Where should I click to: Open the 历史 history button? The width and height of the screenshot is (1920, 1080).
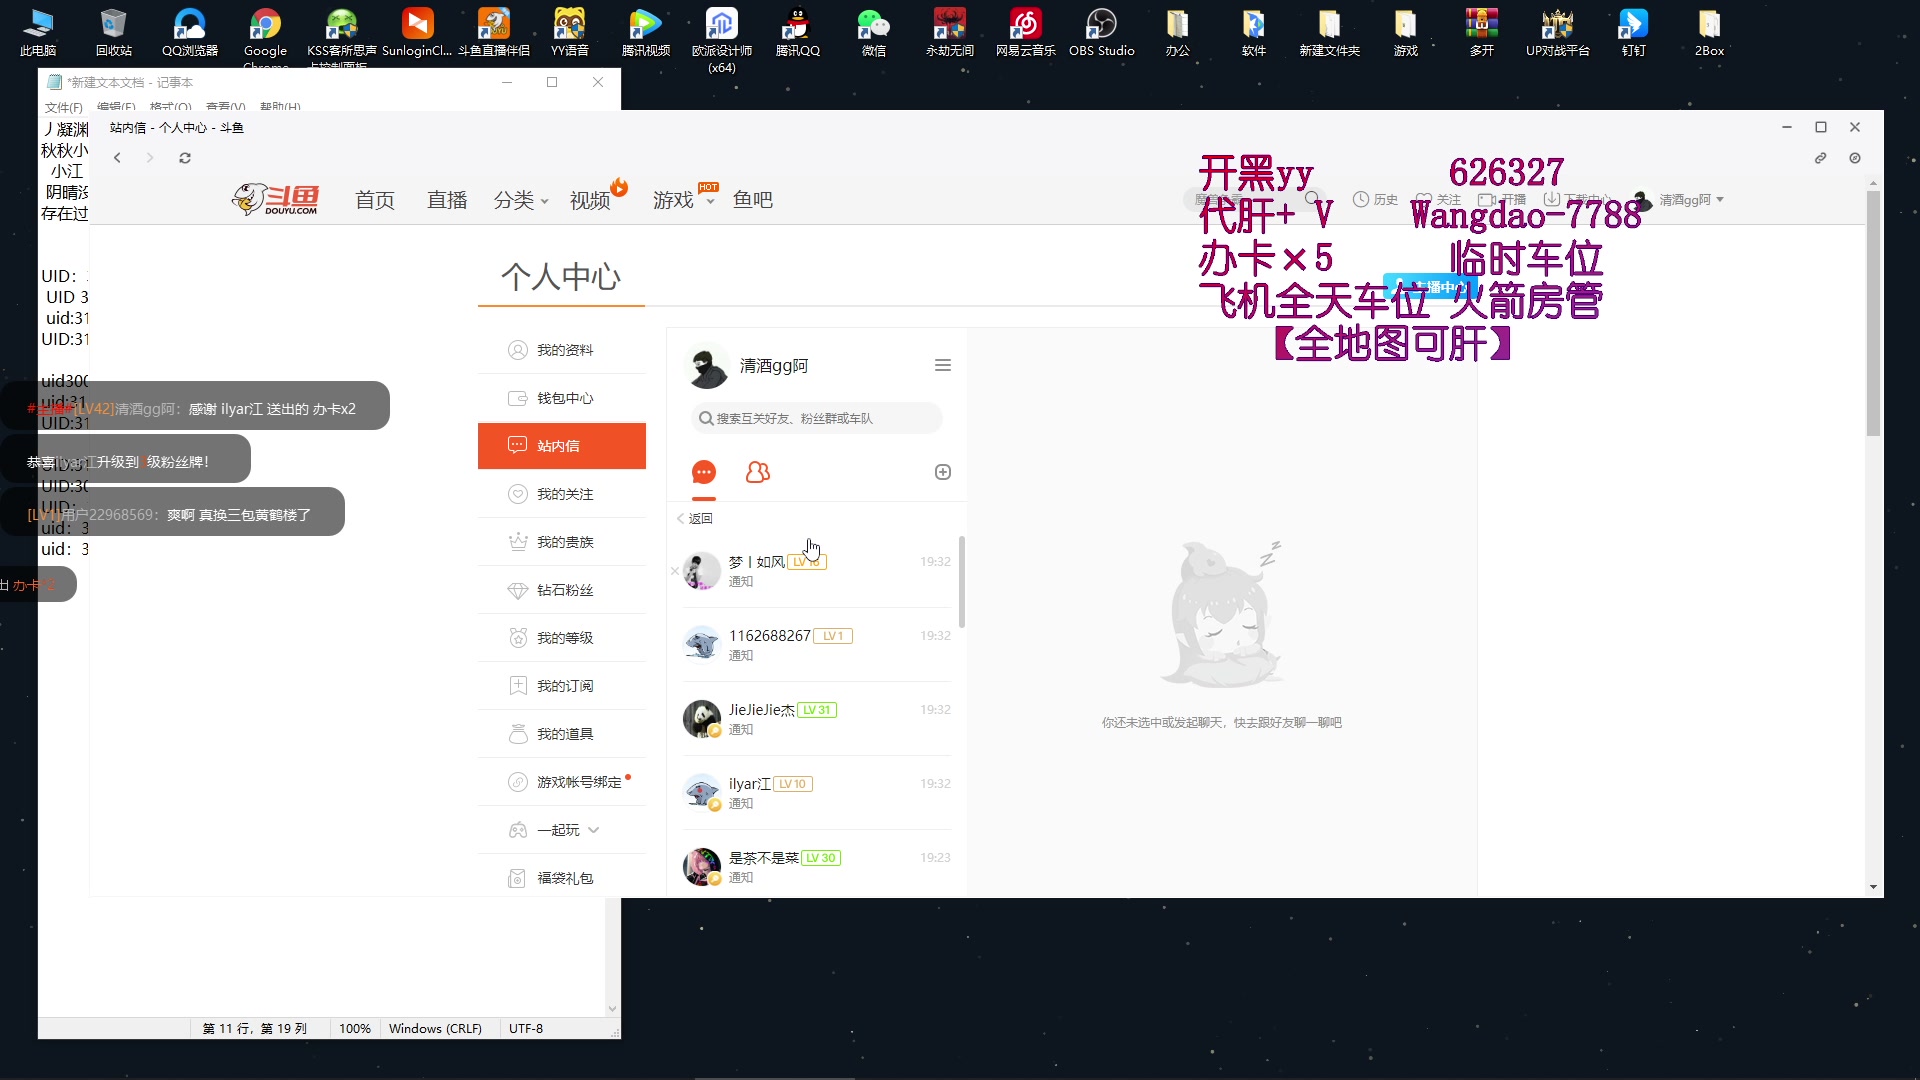(x=1375, y=200)
